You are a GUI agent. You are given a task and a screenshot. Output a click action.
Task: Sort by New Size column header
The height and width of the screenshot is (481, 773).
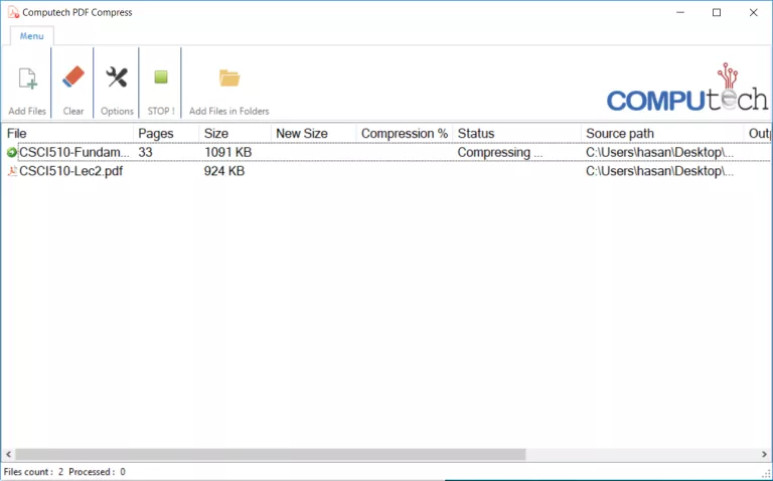point(314,134)
